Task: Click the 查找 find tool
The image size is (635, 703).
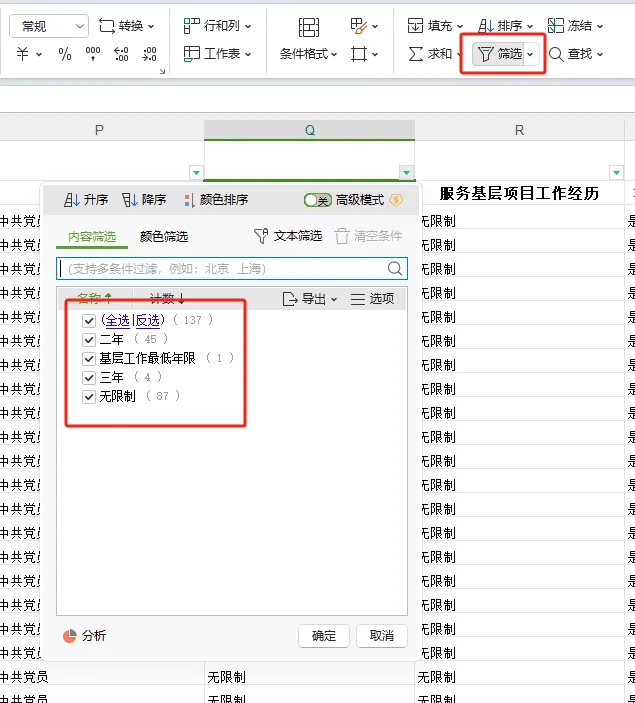Action: (576, 54)
